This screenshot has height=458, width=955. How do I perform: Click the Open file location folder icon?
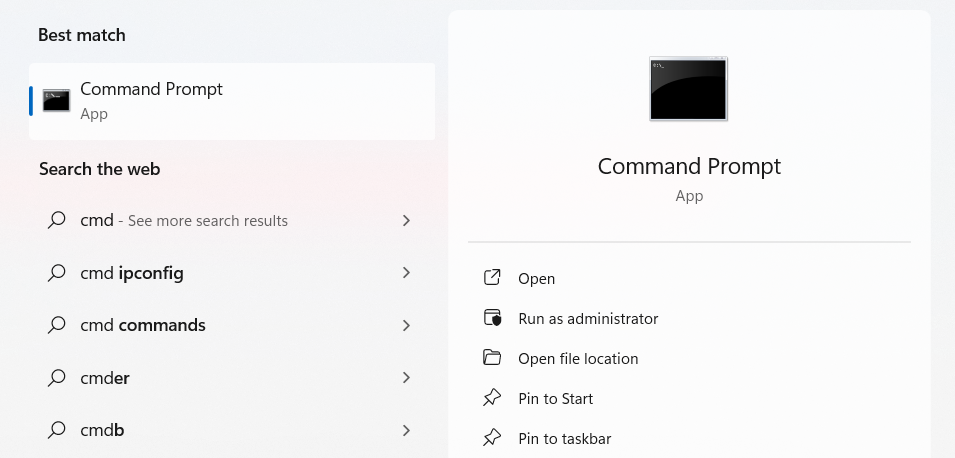tap(491, 358)
